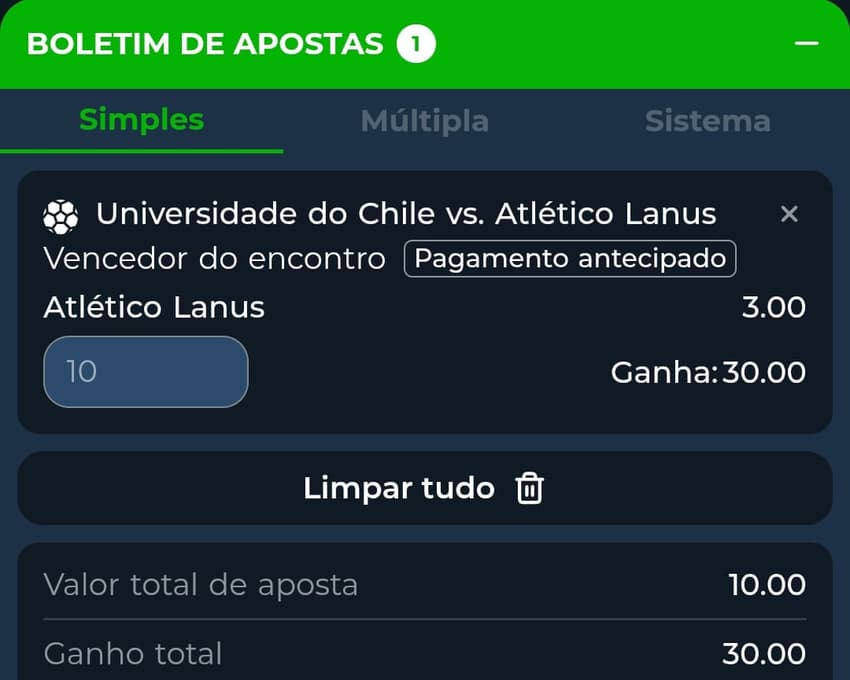This screenshot has width=850, height=680.
Task: Open the Sistema tab
Action: (707, 120)
